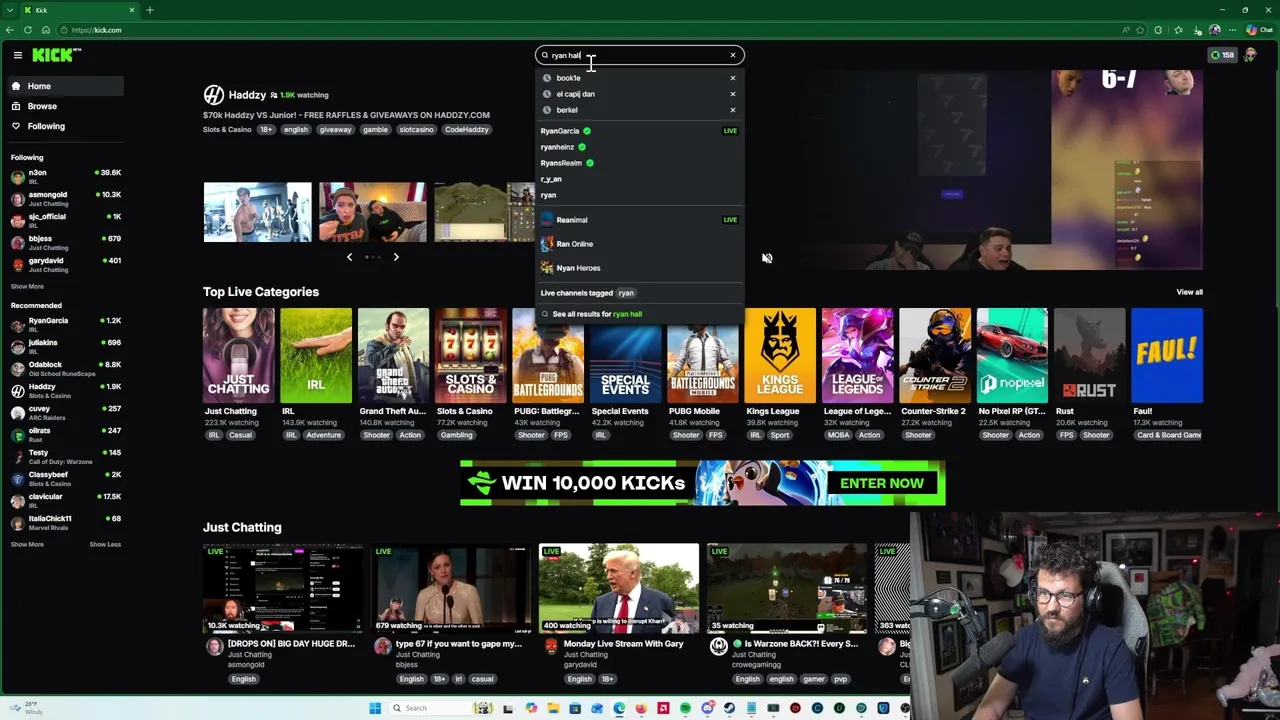Viewport: 1280px width, 720px height.
Task: Open garydavid followed channel
Action: click(x=64, y=265)
